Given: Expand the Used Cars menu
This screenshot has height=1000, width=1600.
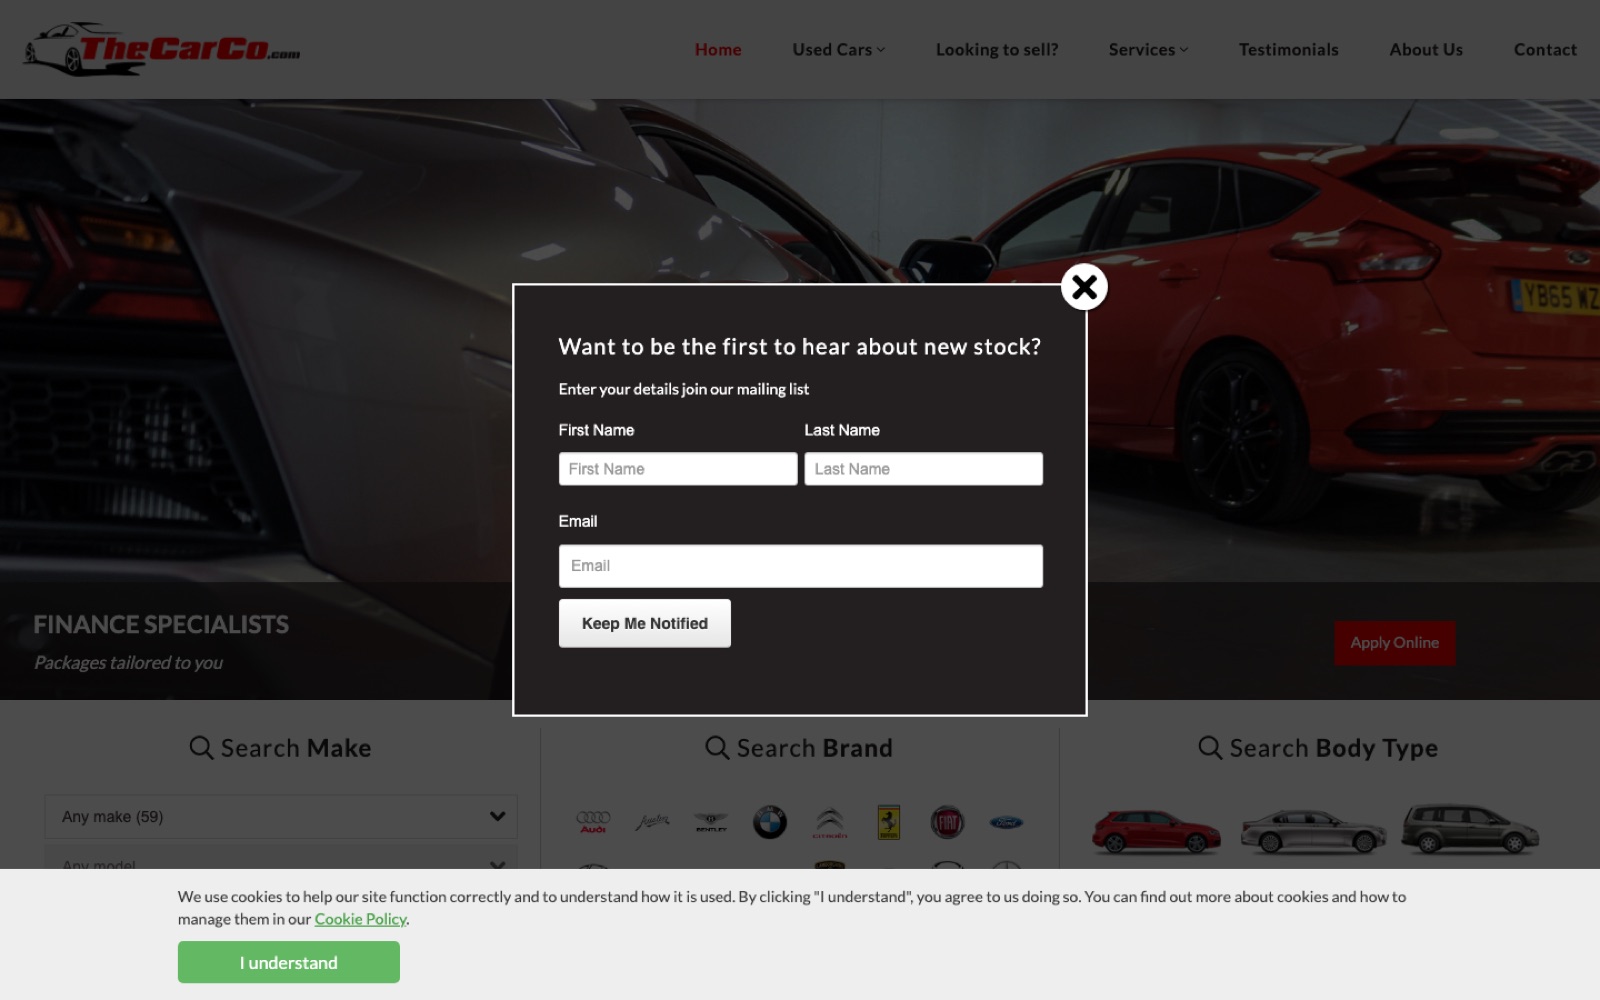Looking at the screenshot, I should (838, 49).
